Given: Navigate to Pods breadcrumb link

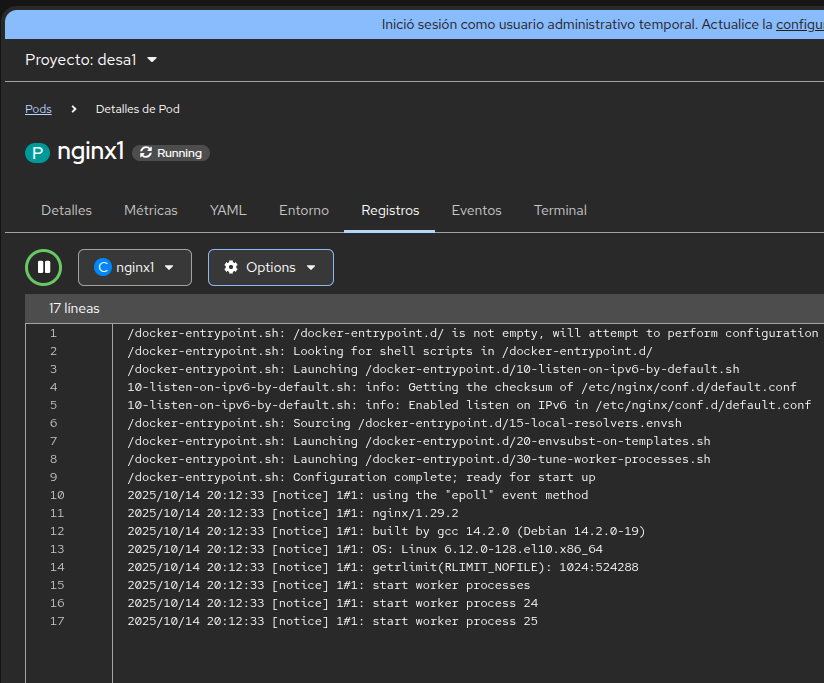Looking at the screenshot, I should [x=38, y=109].
